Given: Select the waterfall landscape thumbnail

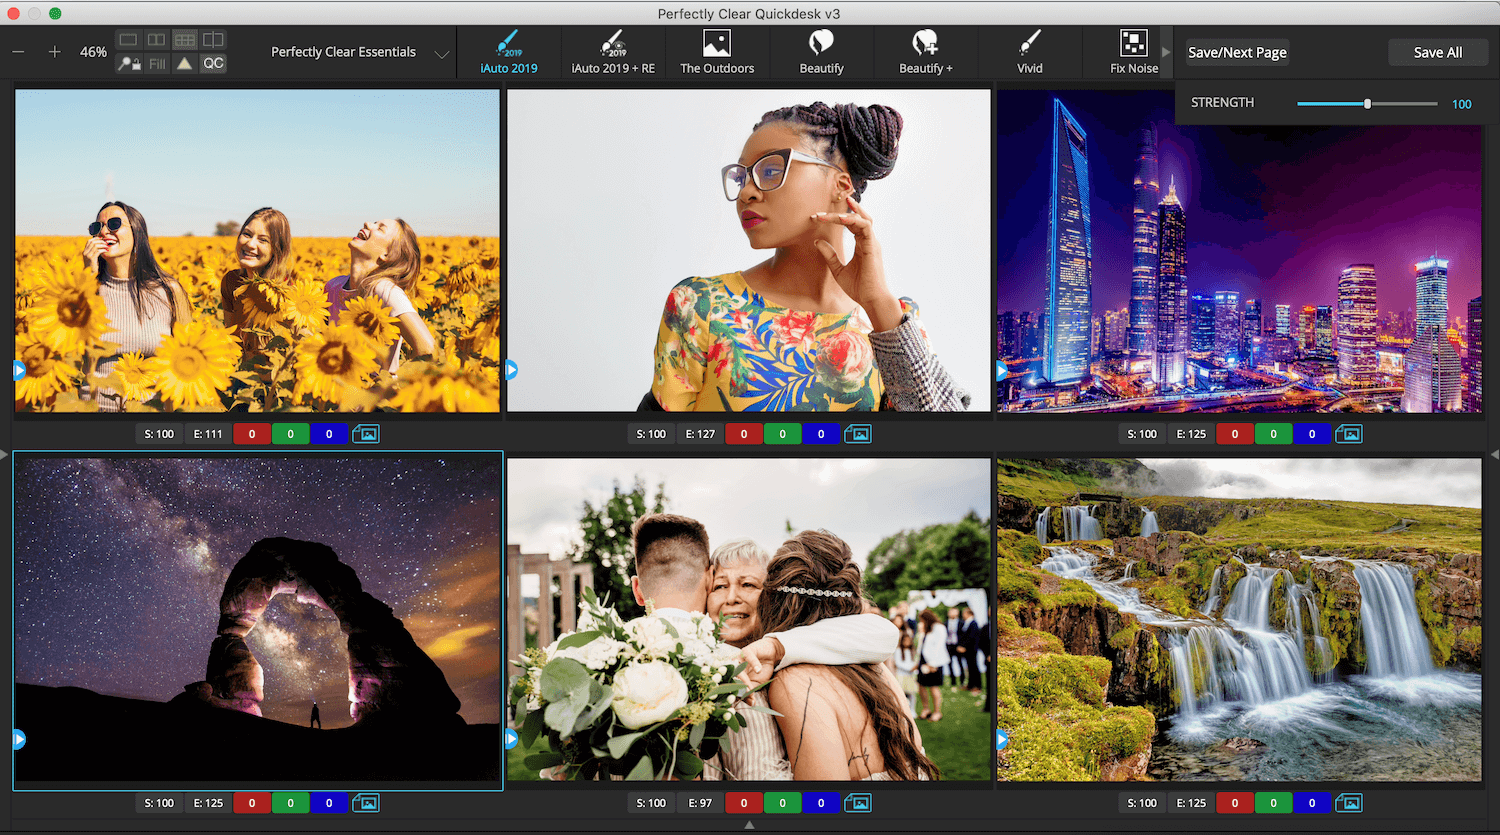Looking at the screenshot, I should (1239, 620).
